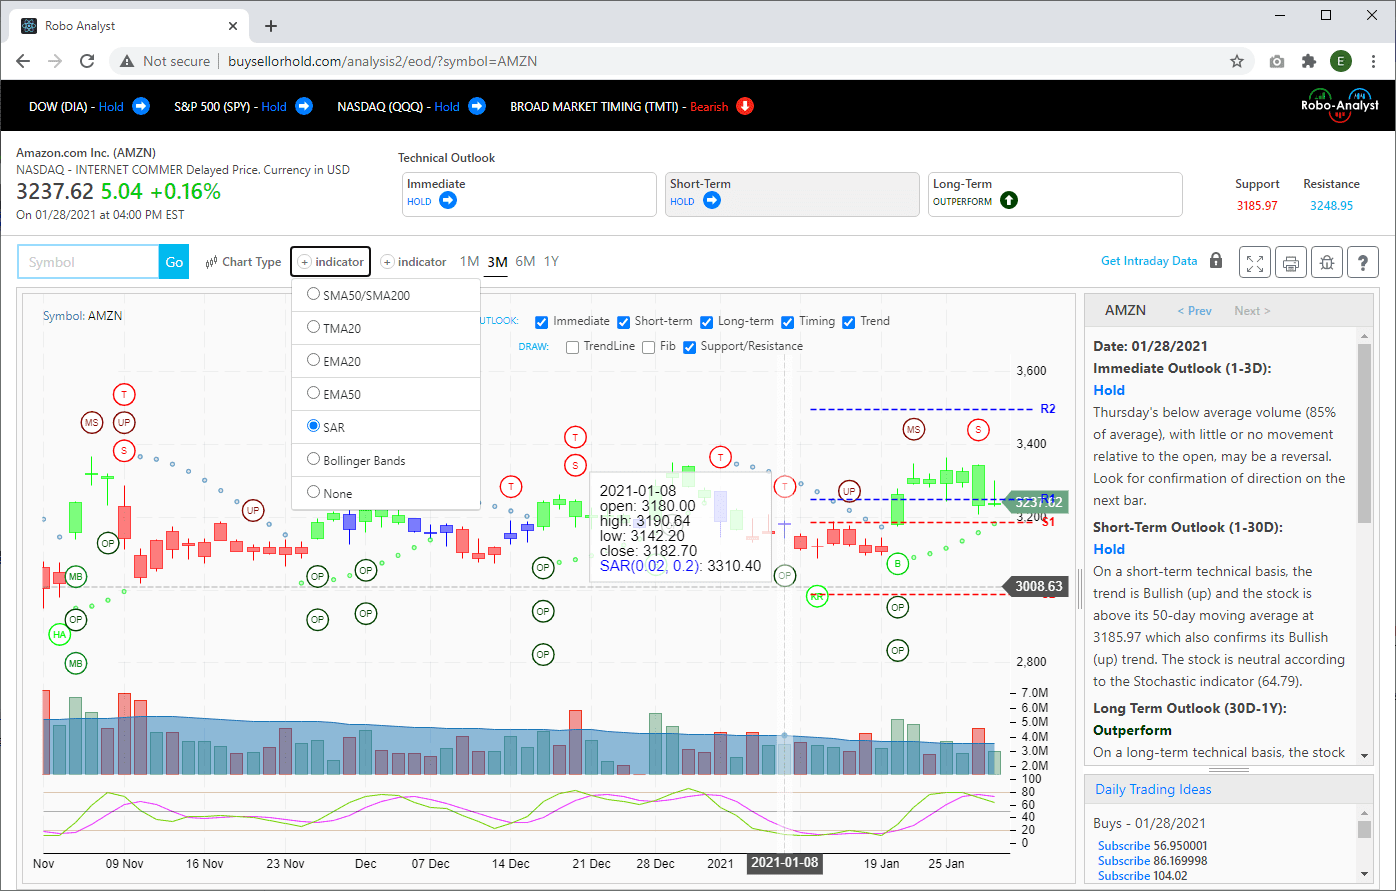Viewport: 1396px width, 891px height.
Task: Click the green Outperform up-arrow icon in Long-Term
Action: click(1009, 200)
